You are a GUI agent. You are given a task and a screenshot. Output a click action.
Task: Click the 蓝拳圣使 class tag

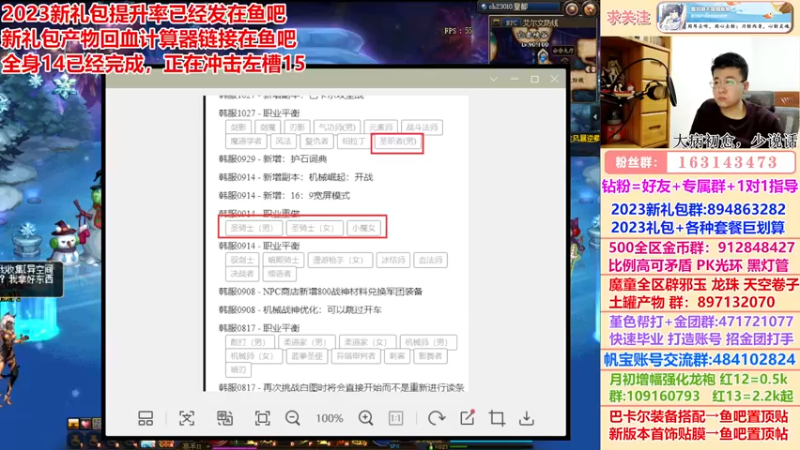coord(306,356)
